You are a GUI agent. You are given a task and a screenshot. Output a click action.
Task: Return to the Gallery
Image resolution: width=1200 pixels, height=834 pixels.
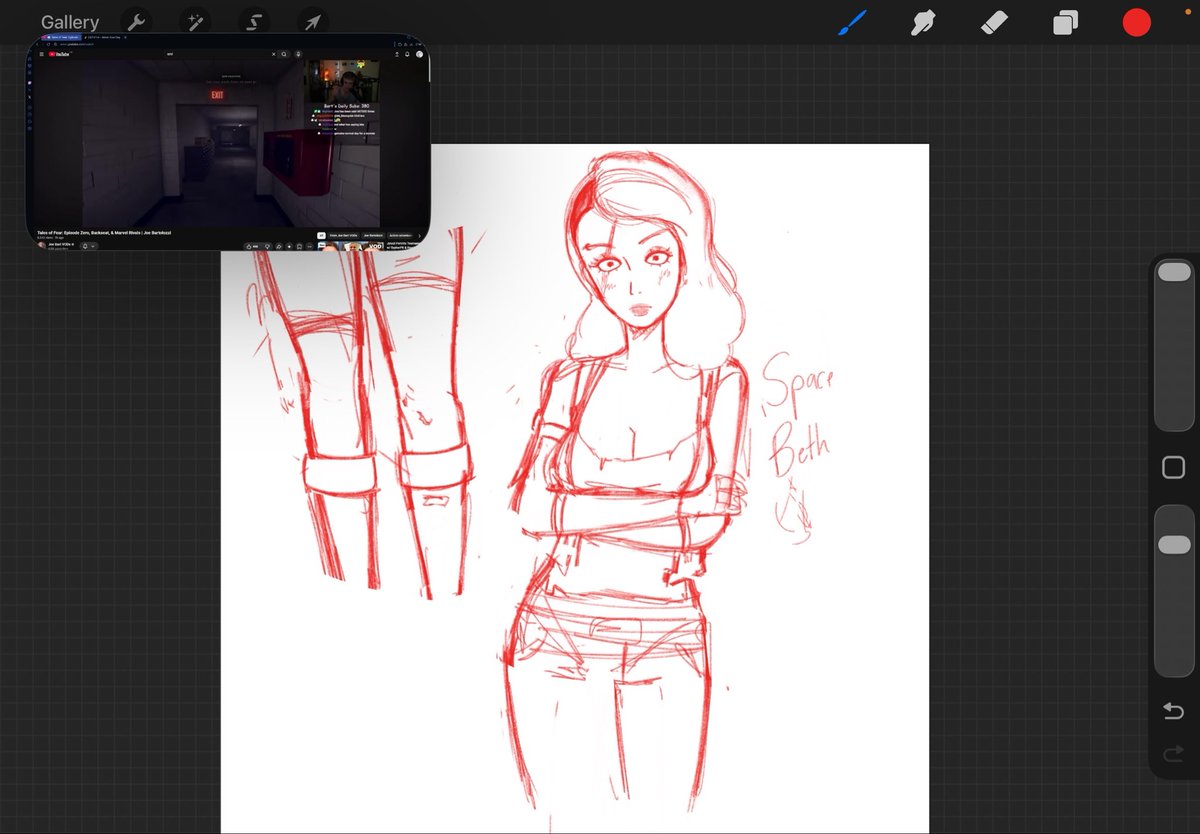click(x=70, y=22)
